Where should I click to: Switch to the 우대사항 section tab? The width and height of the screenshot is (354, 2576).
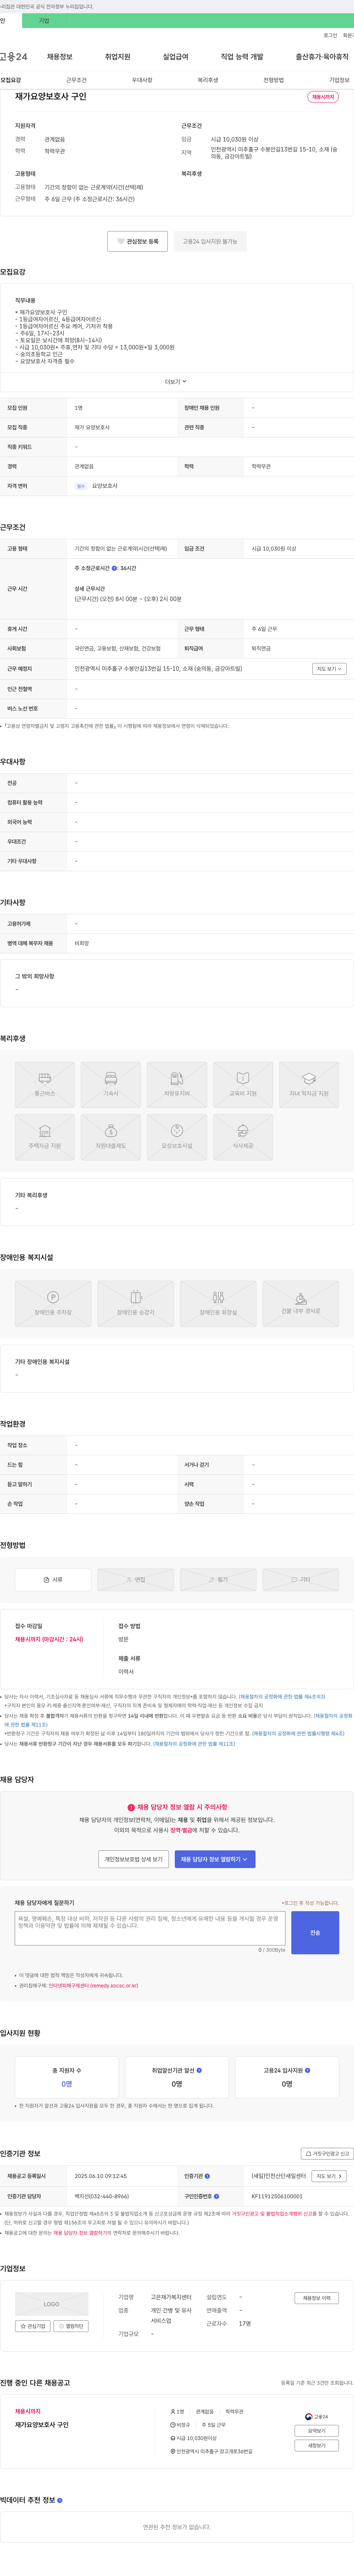pos(142,80)
